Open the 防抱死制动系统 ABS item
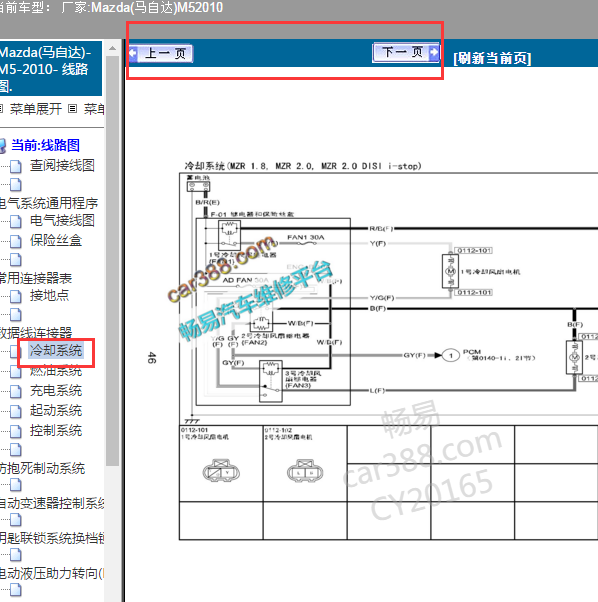The height and width of the screenshot is (602, 598). click(43, 468)
